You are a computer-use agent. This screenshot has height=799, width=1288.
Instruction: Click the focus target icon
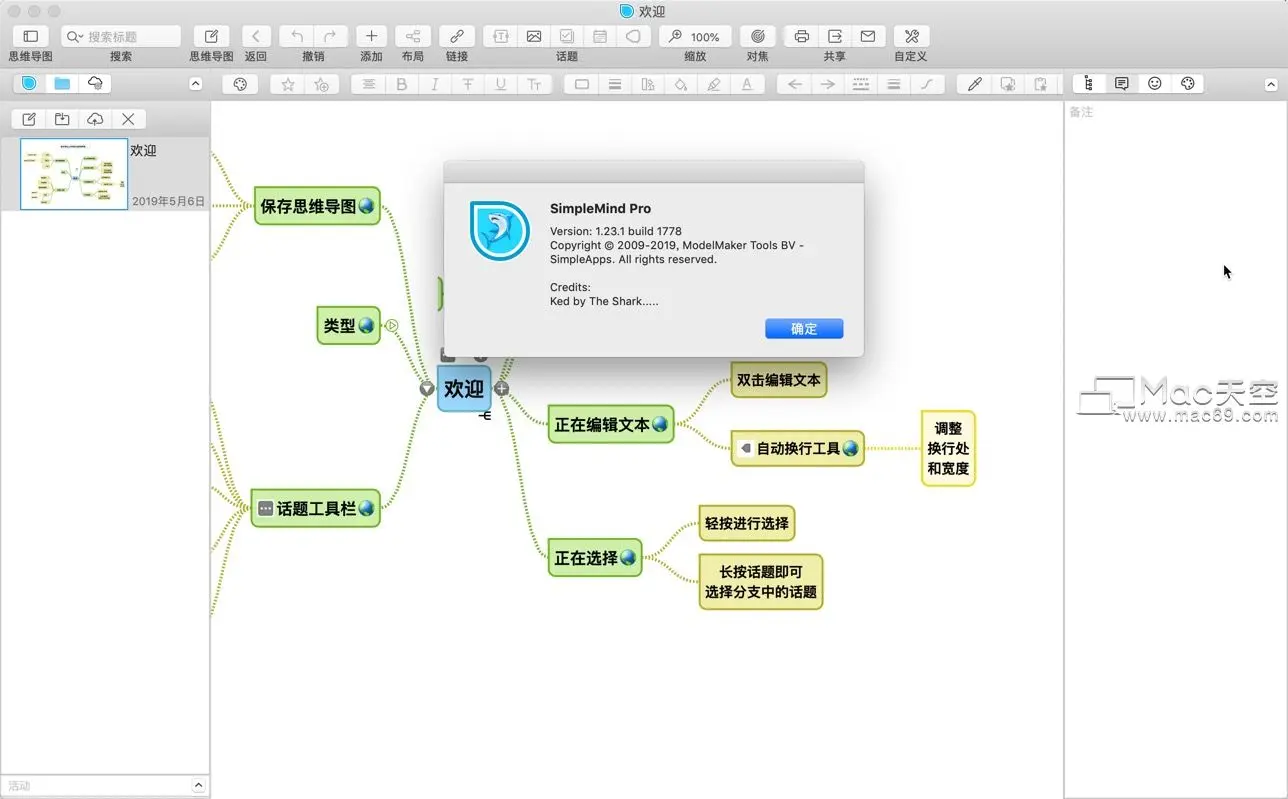[757, 36]
